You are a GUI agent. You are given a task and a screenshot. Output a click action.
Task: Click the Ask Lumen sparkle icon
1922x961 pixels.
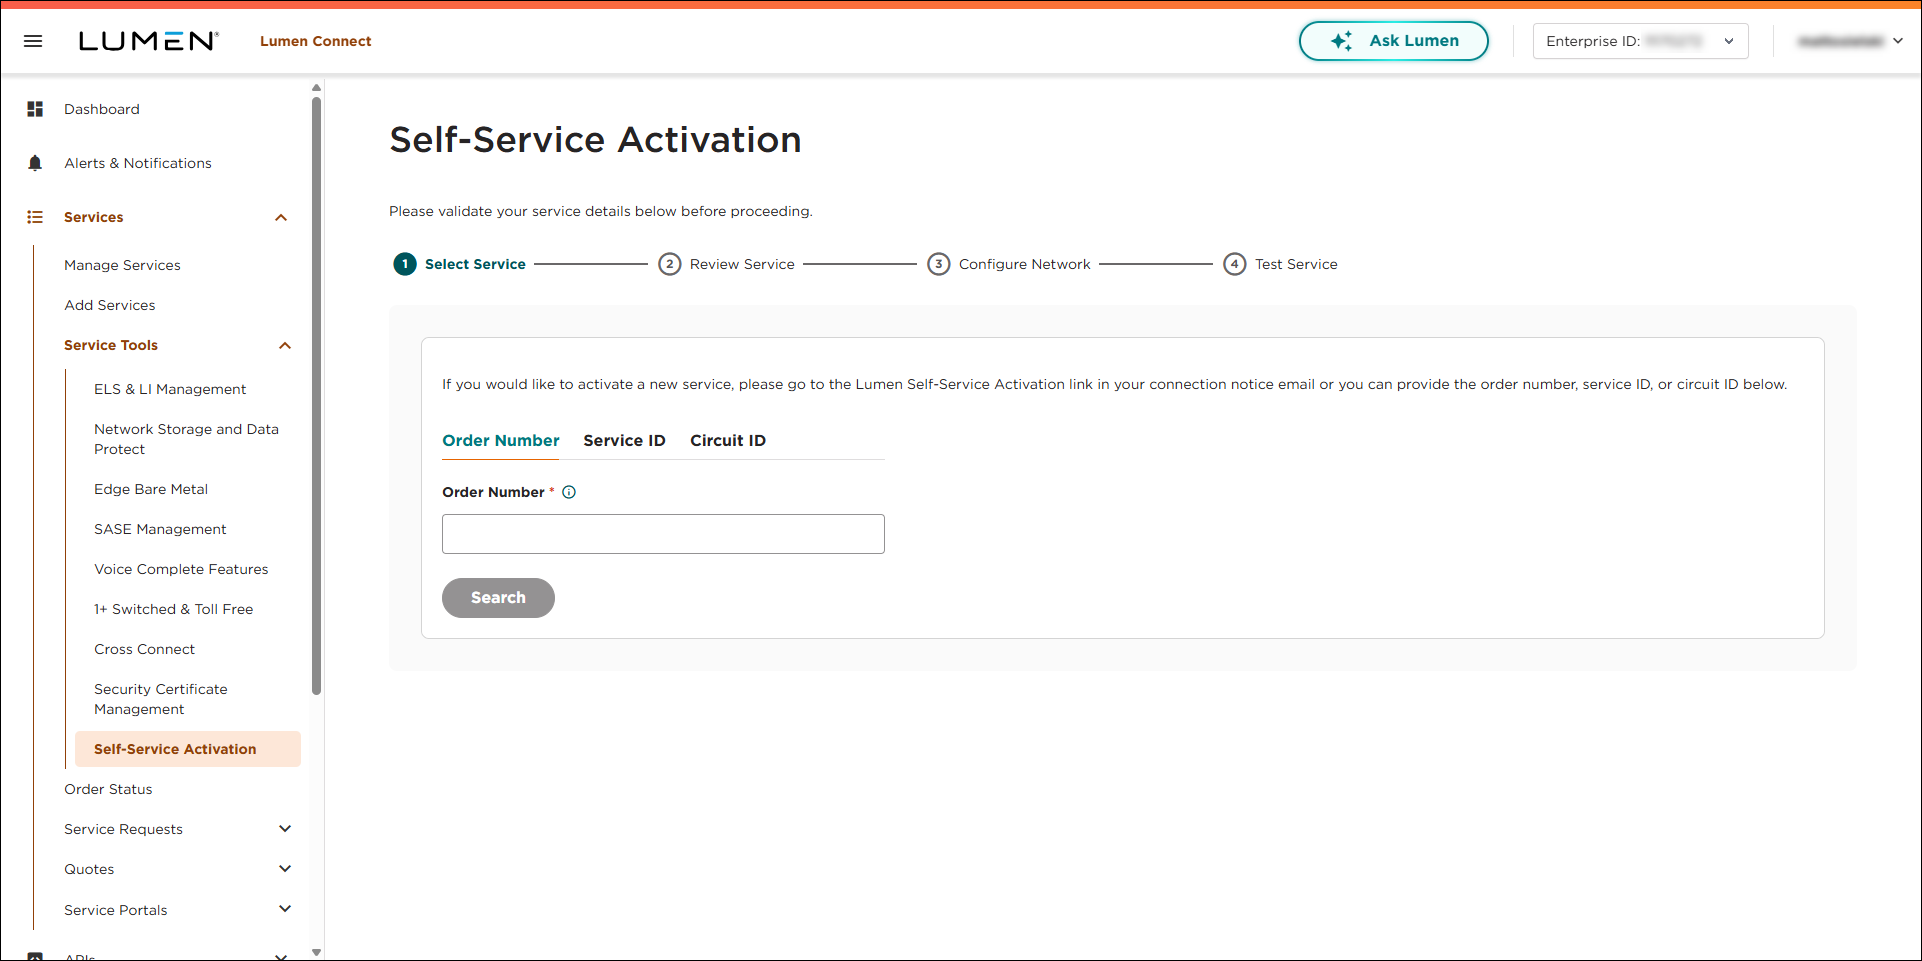[x=1342, y=41]
